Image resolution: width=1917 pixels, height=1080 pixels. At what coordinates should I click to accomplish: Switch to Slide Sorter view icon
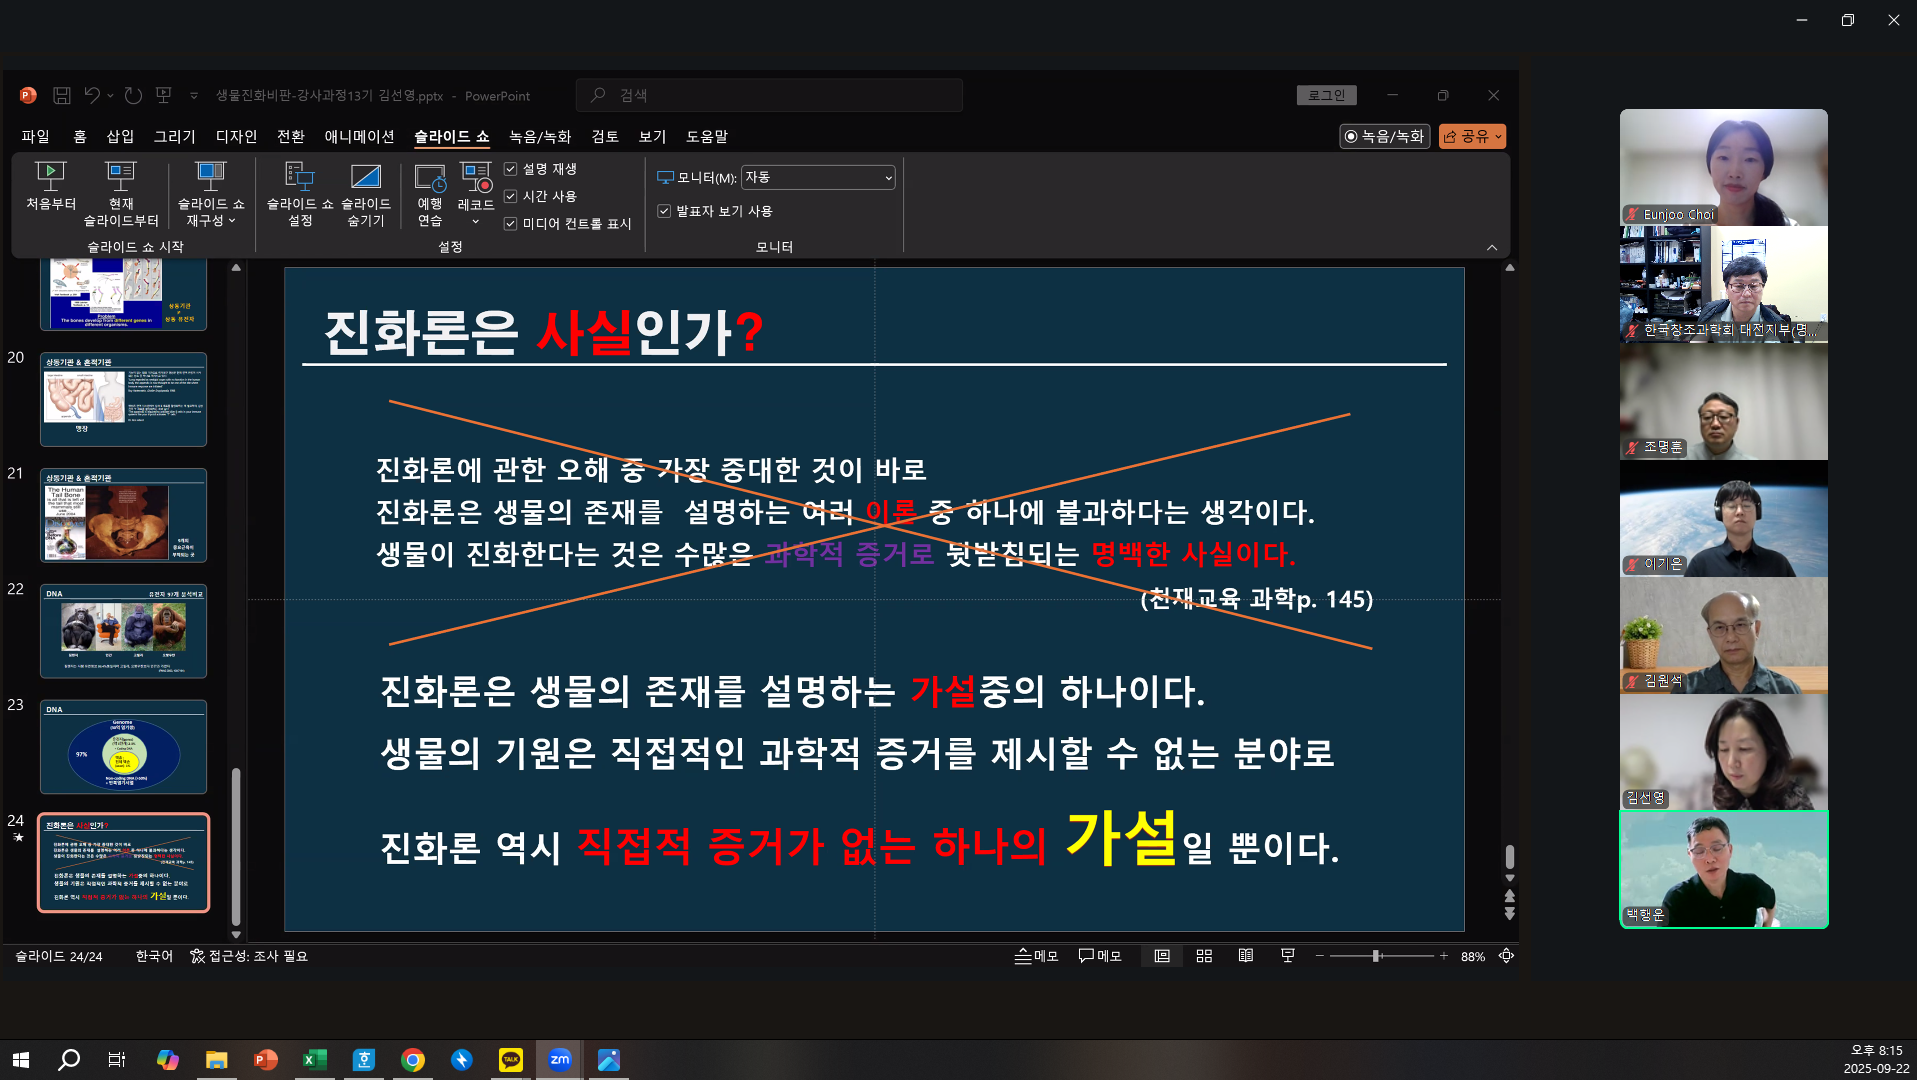(x=1204, y=956)
